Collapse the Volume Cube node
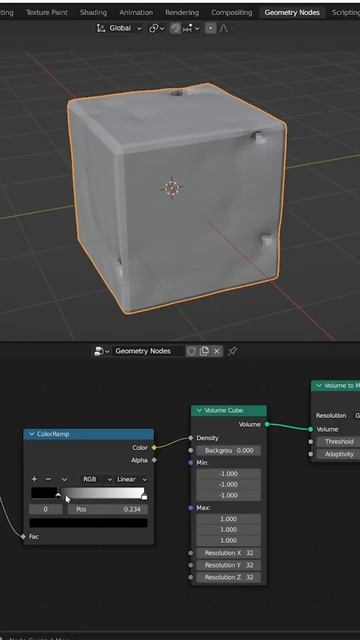 (x=199, y=411)
